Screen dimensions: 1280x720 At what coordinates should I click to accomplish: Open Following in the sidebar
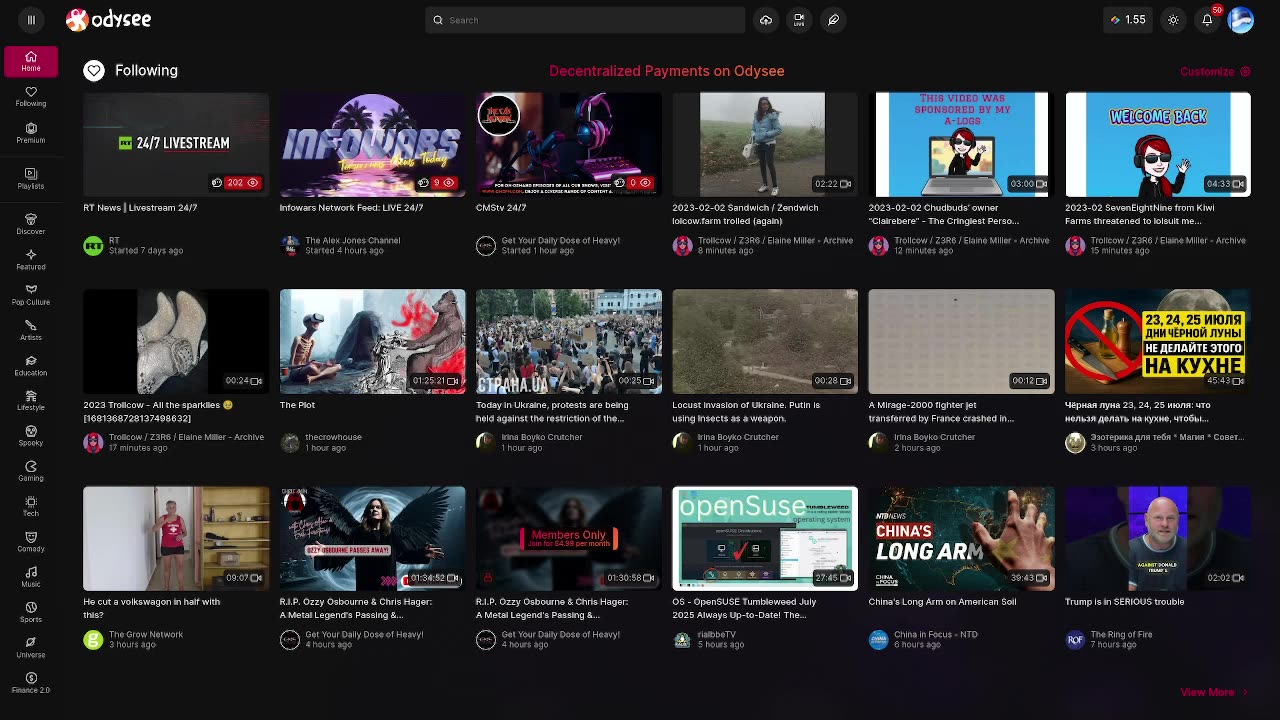click(31, 97)
